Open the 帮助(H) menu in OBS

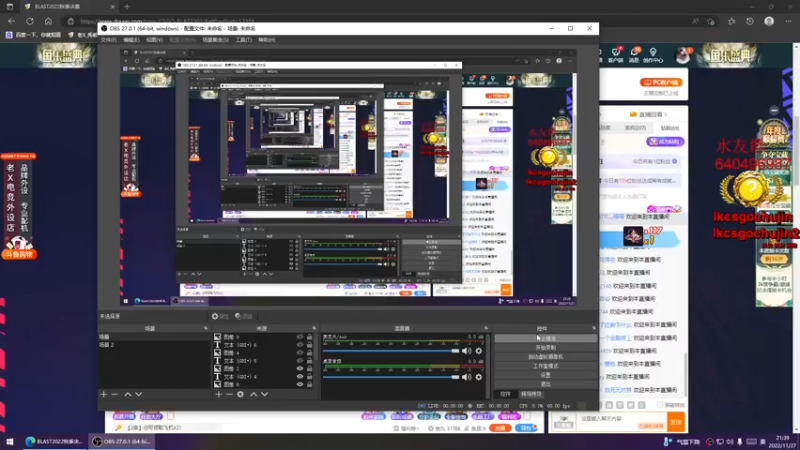tap(266, 40)
